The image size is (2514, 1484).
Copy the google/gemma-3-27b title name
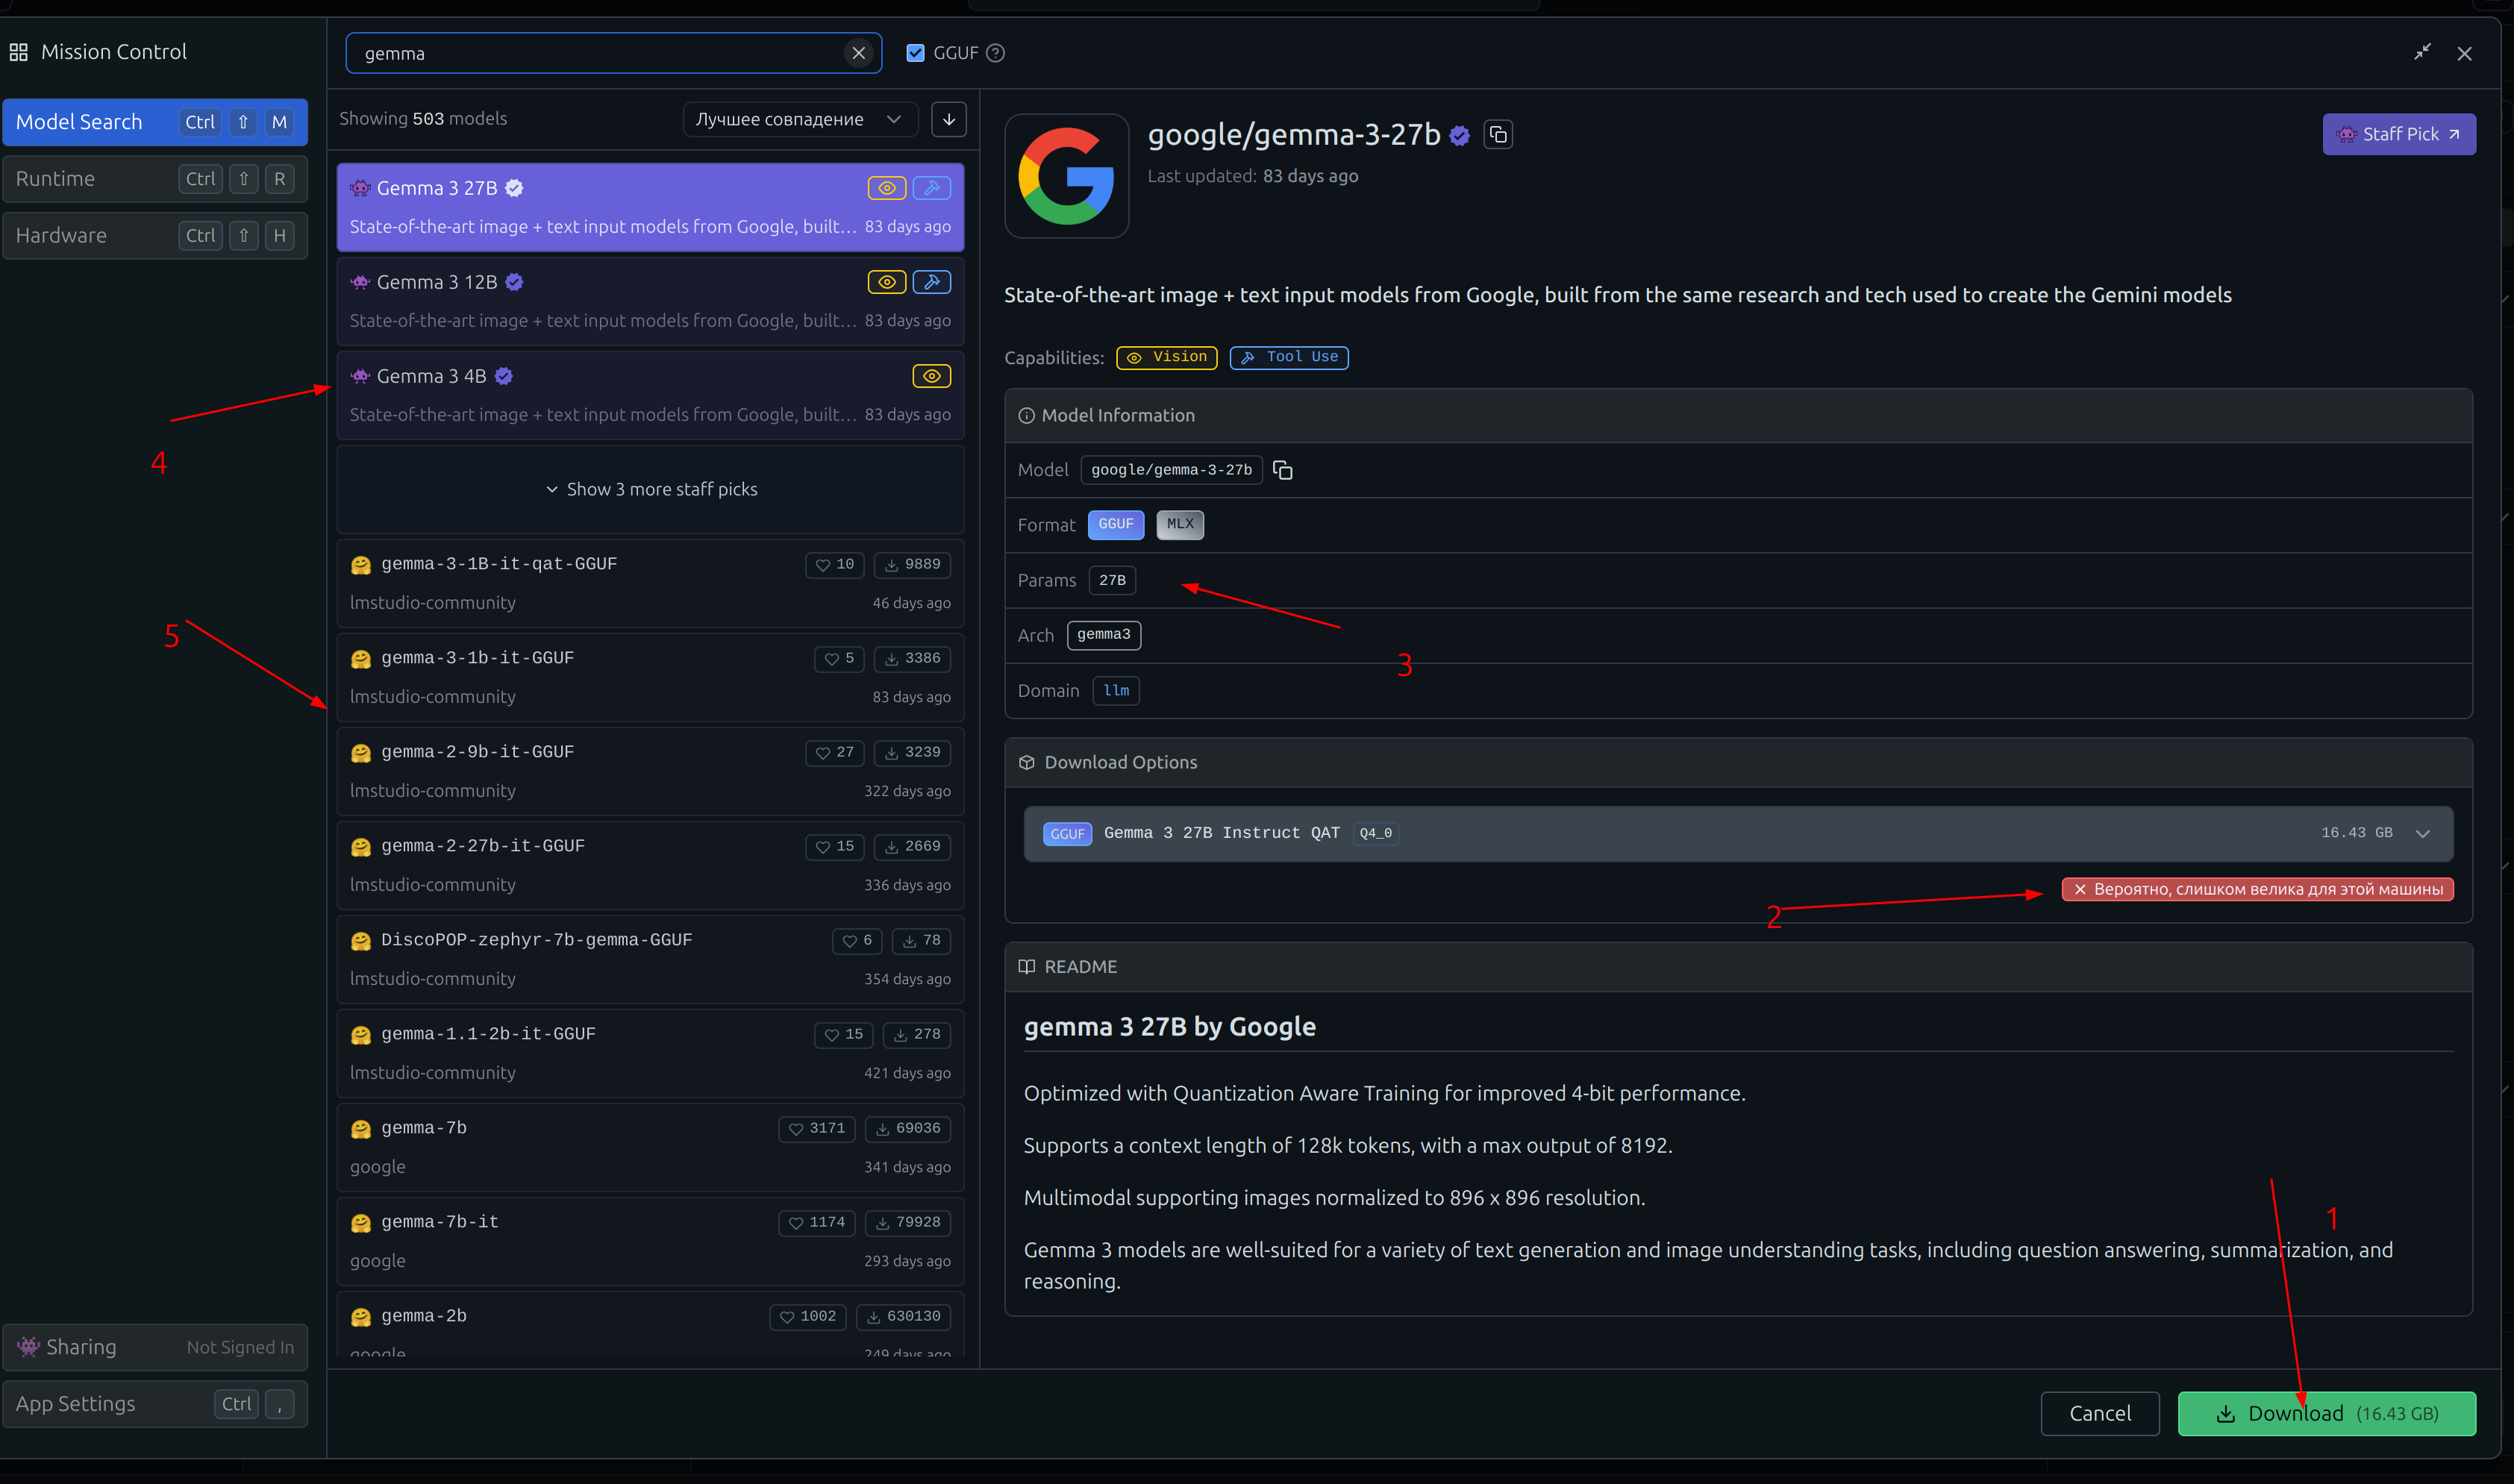1497,134
